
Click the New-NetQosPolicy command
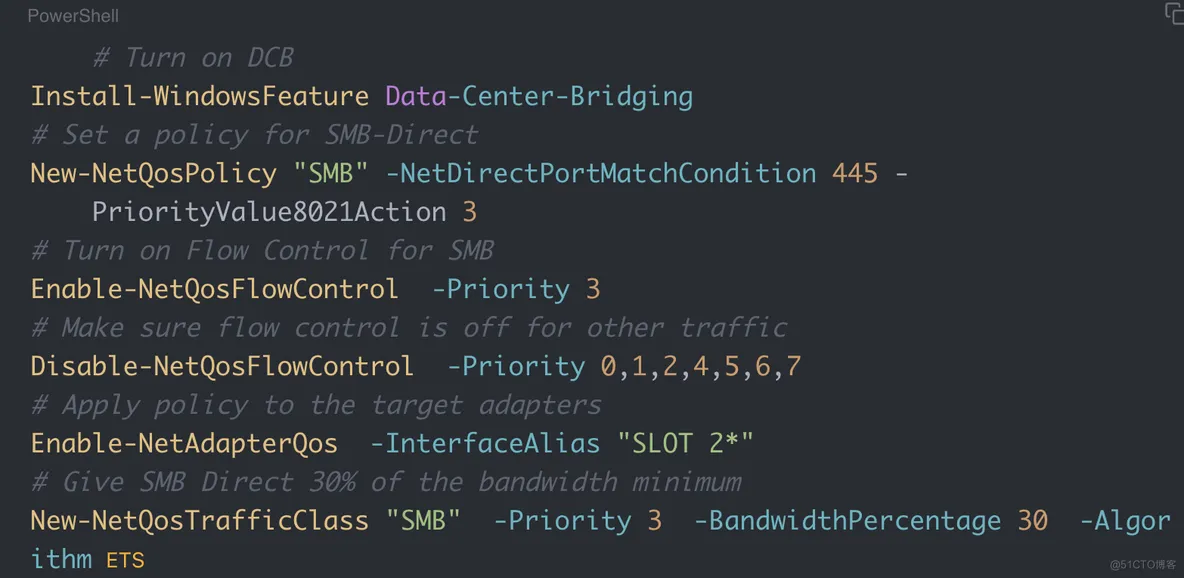click(154, 173)
